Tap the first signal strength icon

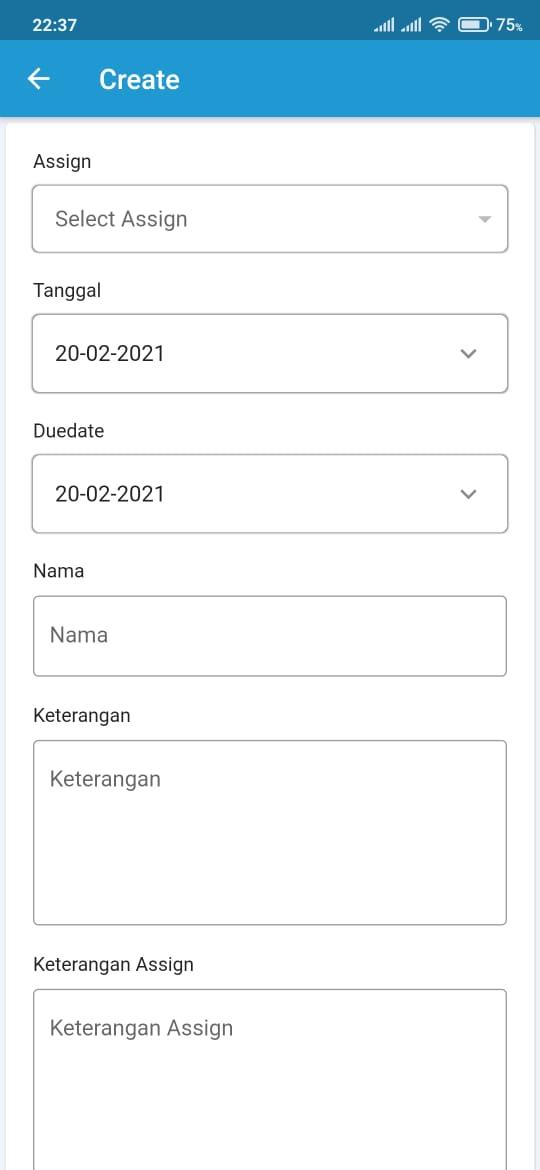383,25
